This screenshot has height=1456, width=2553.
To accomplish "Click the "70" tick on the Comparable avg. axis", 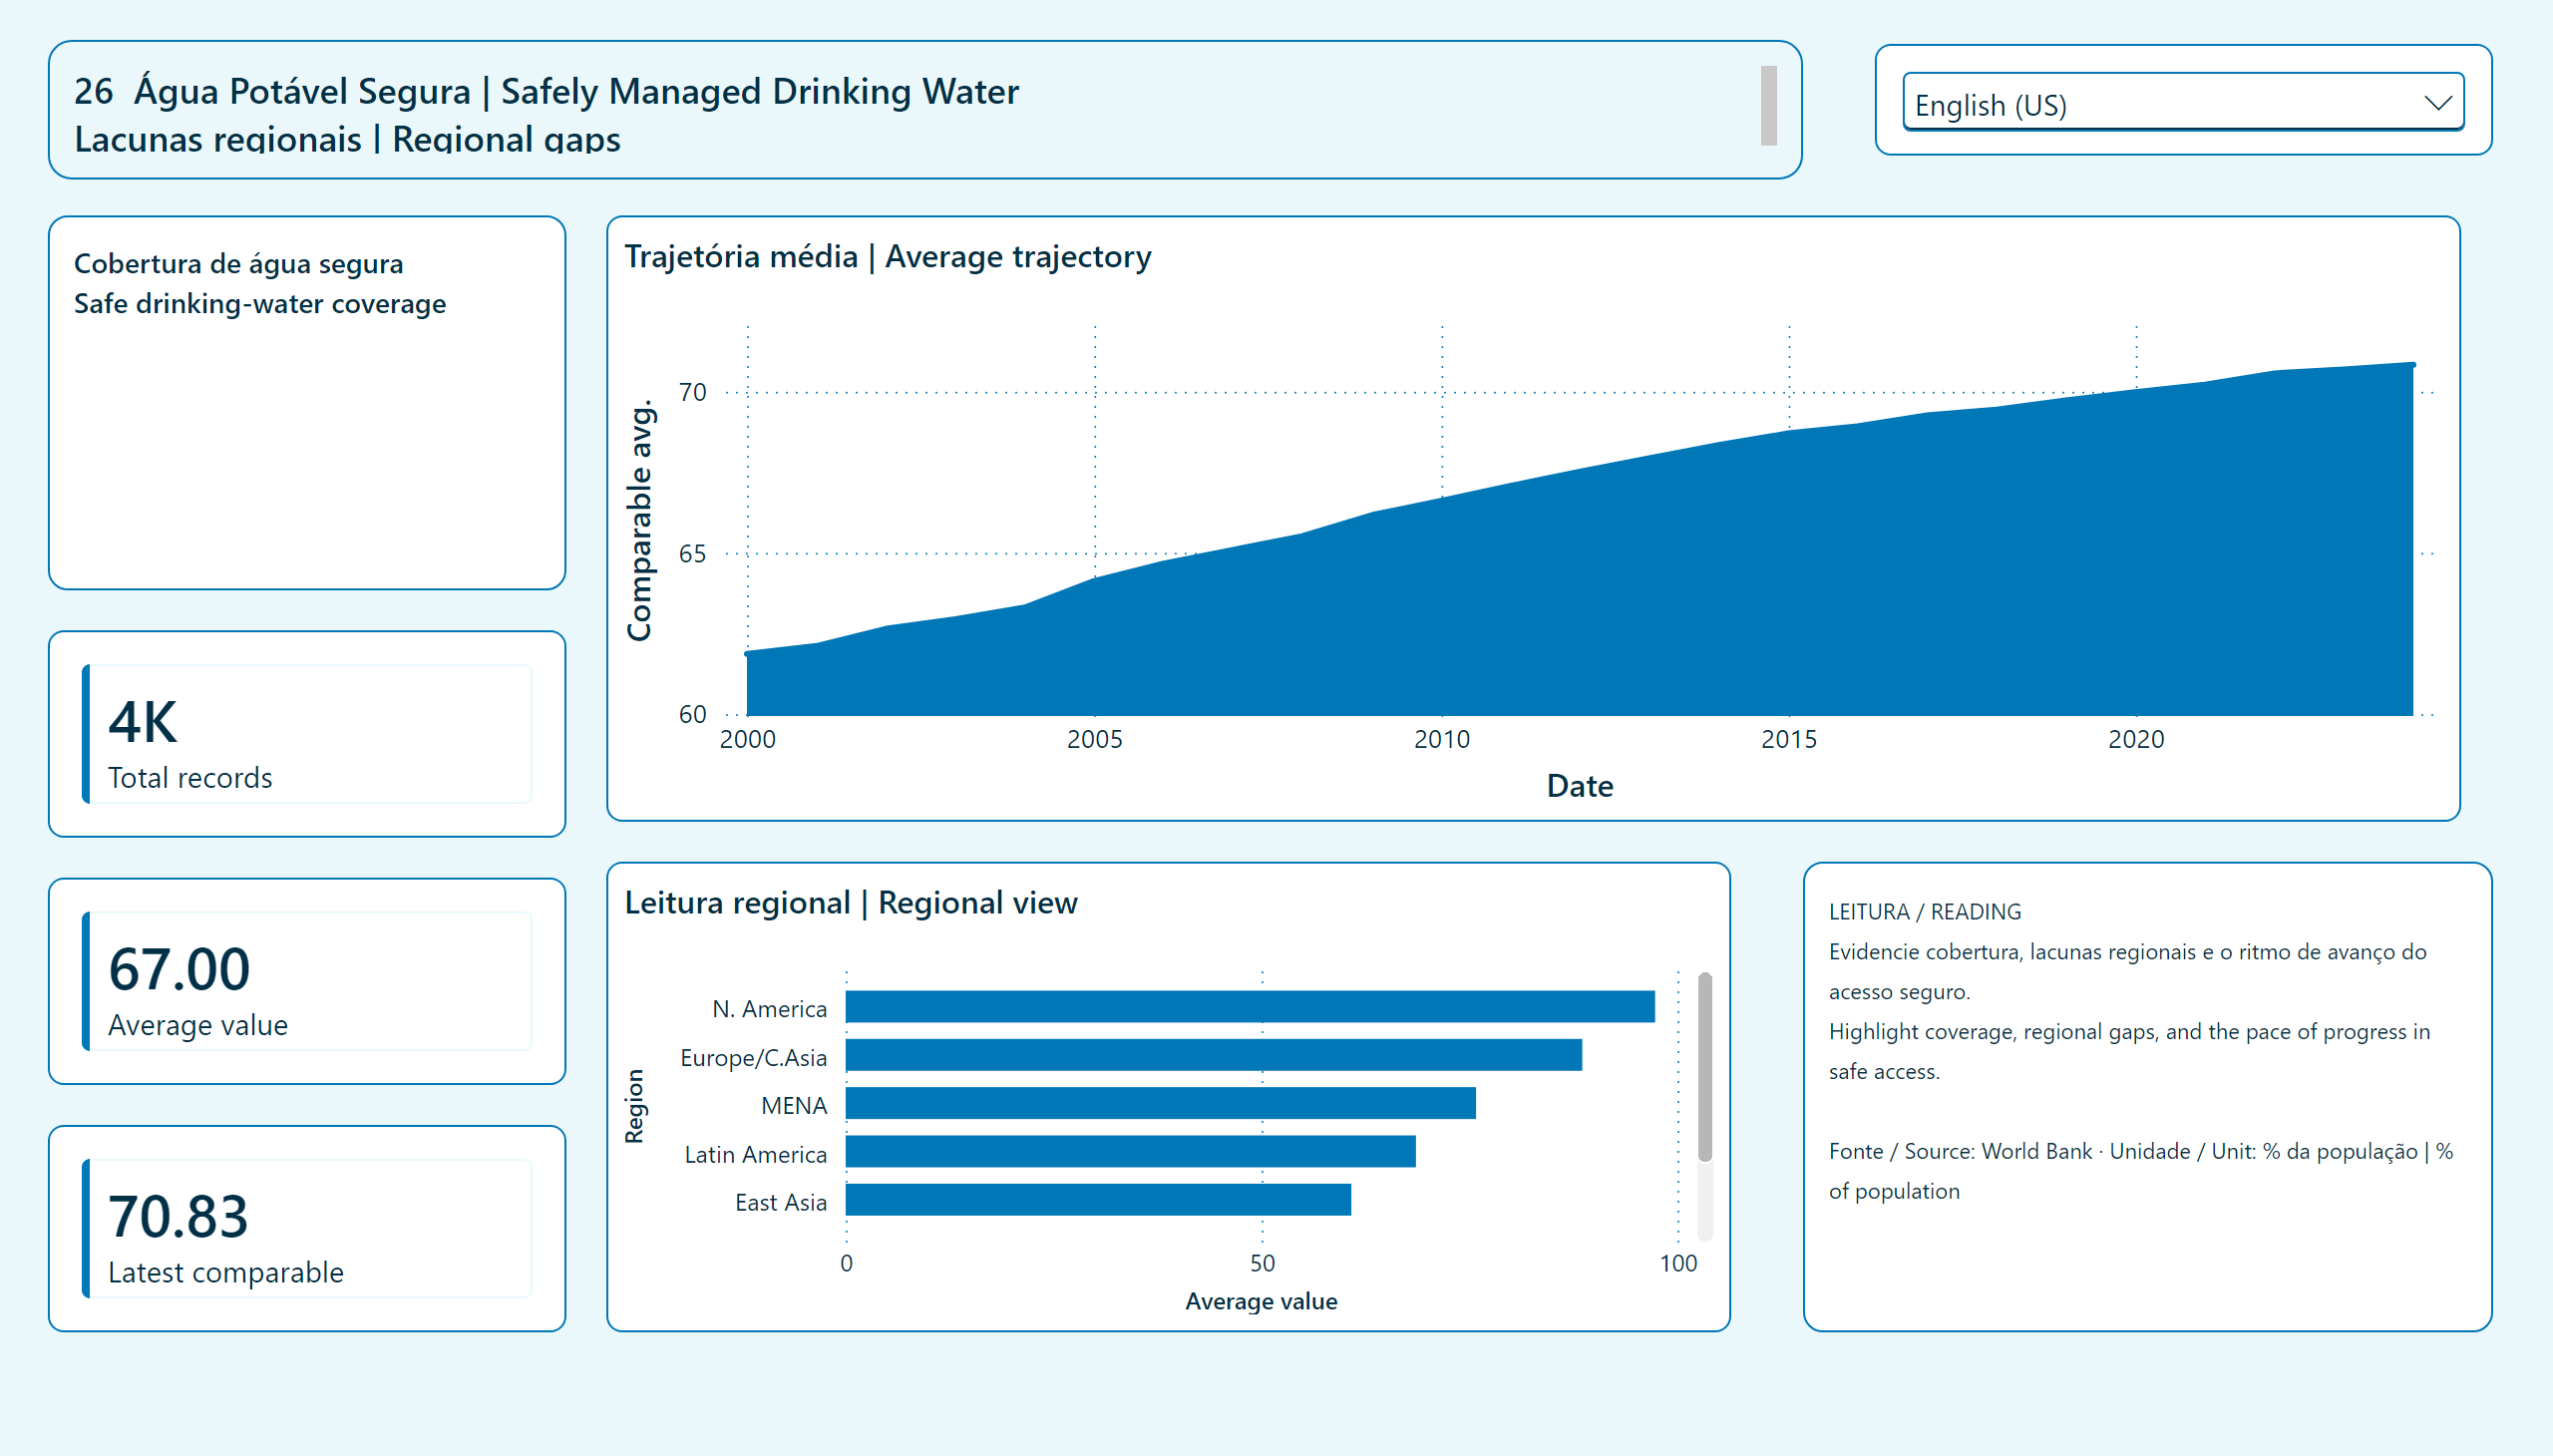I will [x=692, y=392].
